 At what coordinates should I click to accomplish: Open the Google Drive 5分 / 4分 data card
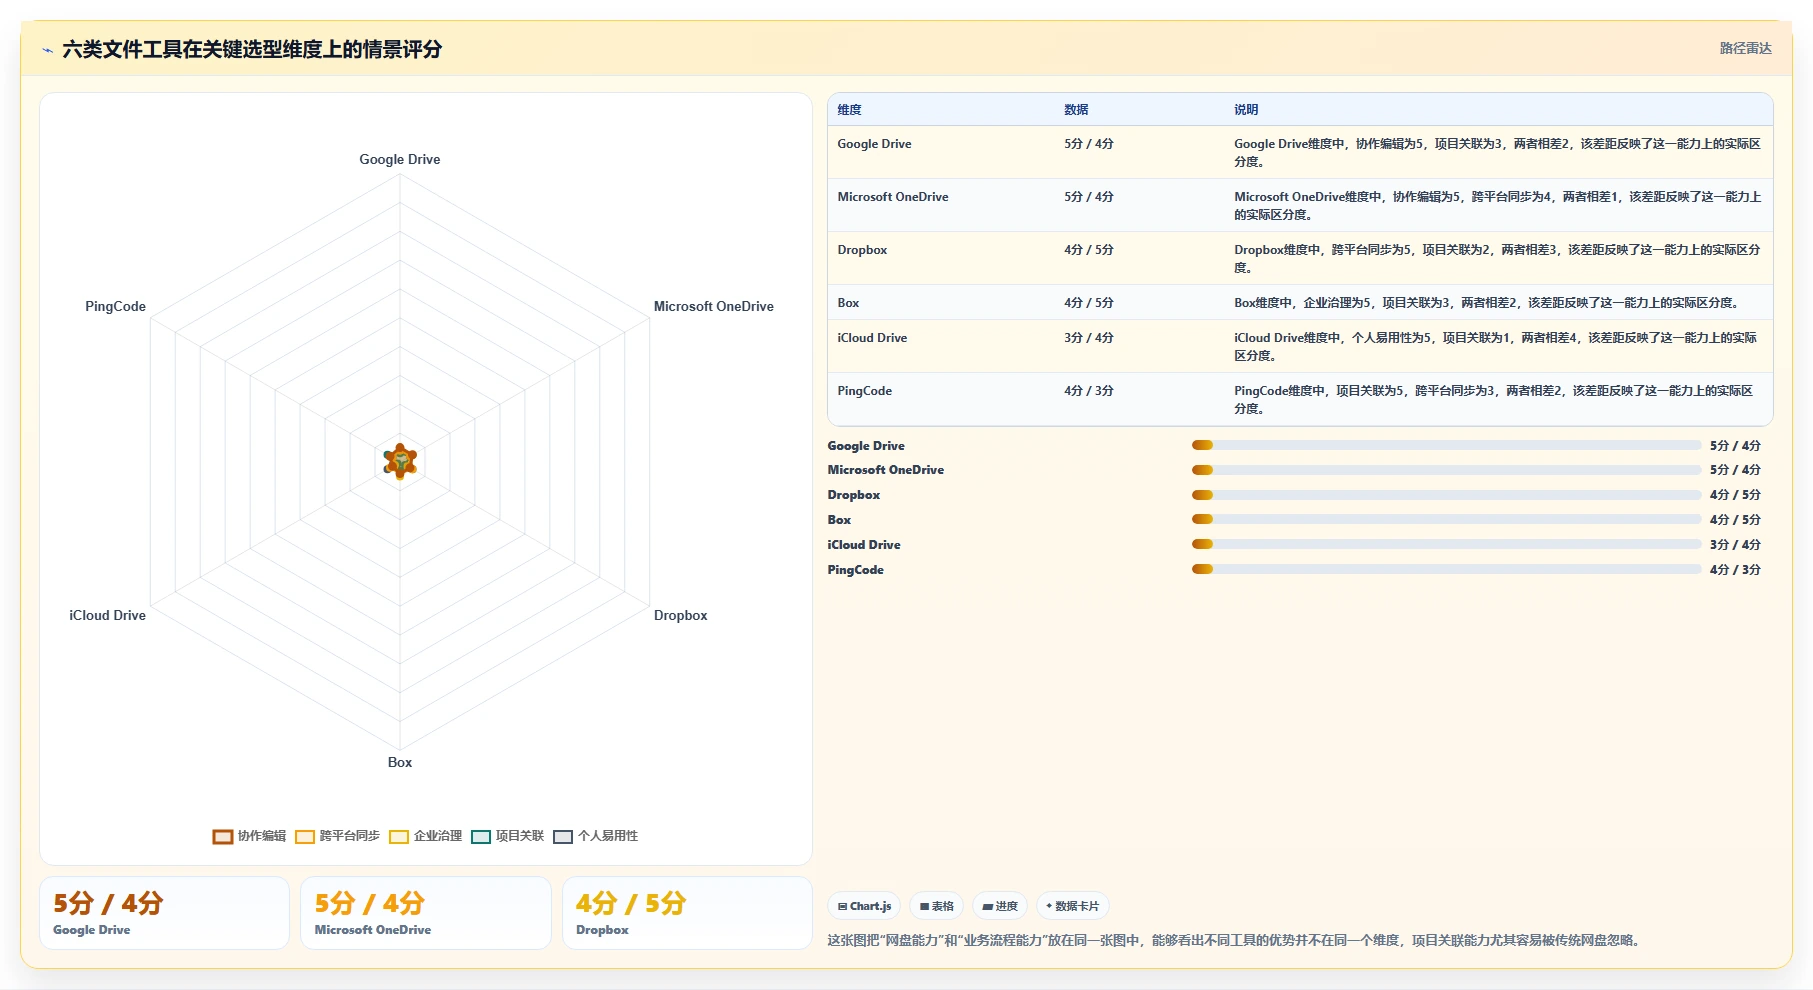tap(165, 913)
